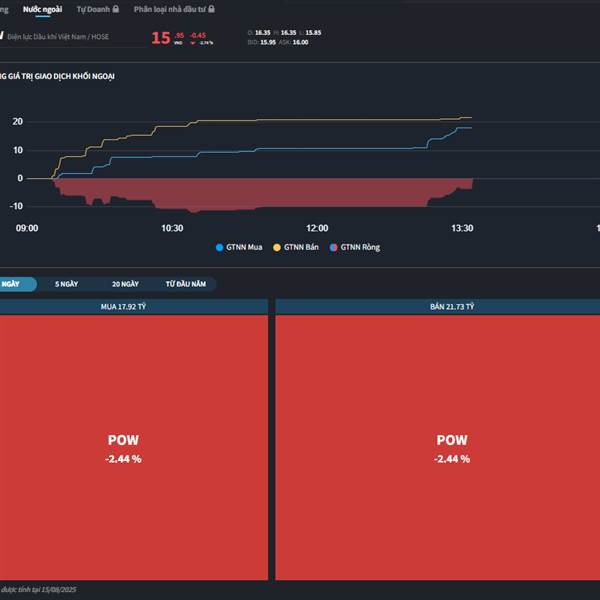The width and height of the screenshot is (600, 600).
Task: Click the red down arrow under -0.45
Action: (193, 43)
